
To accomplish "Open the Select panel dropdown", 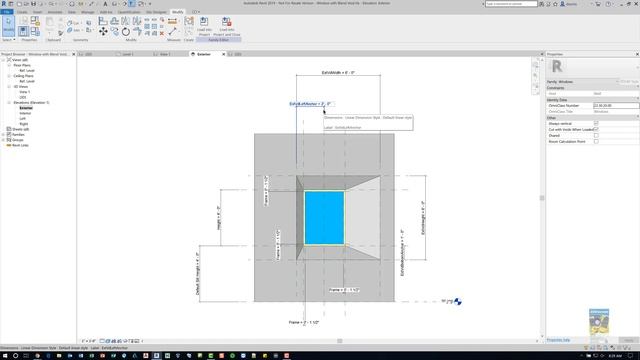I will coord(9,40).
